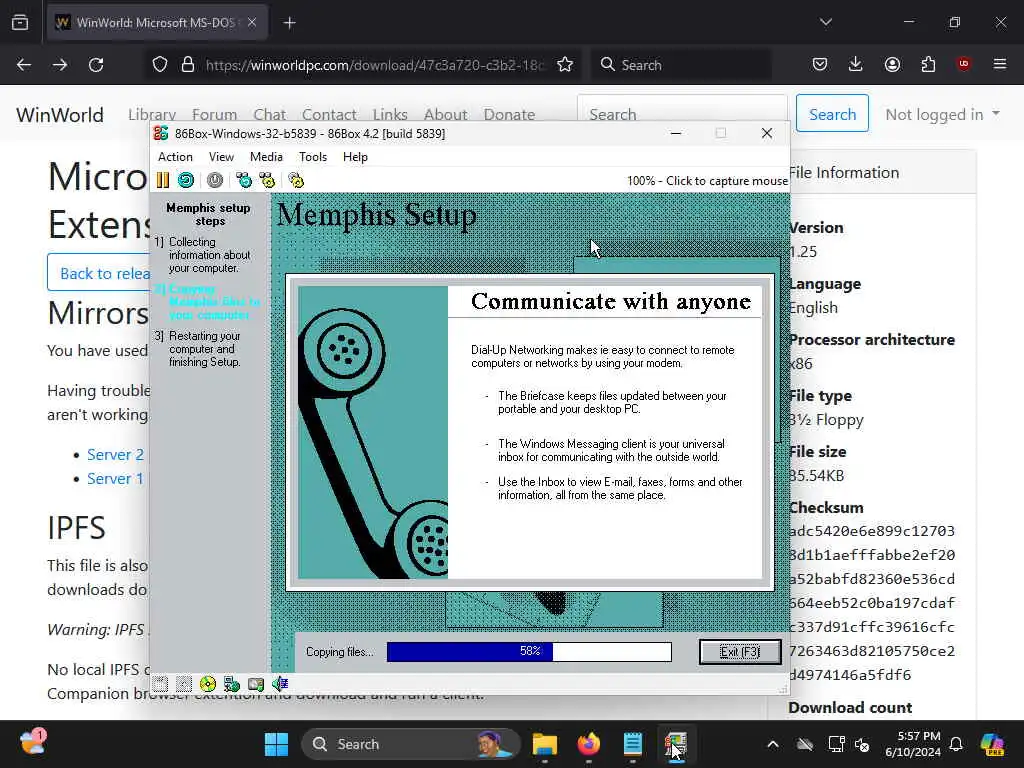Click the Server 1 mirror link

click(x=115, y=479)
